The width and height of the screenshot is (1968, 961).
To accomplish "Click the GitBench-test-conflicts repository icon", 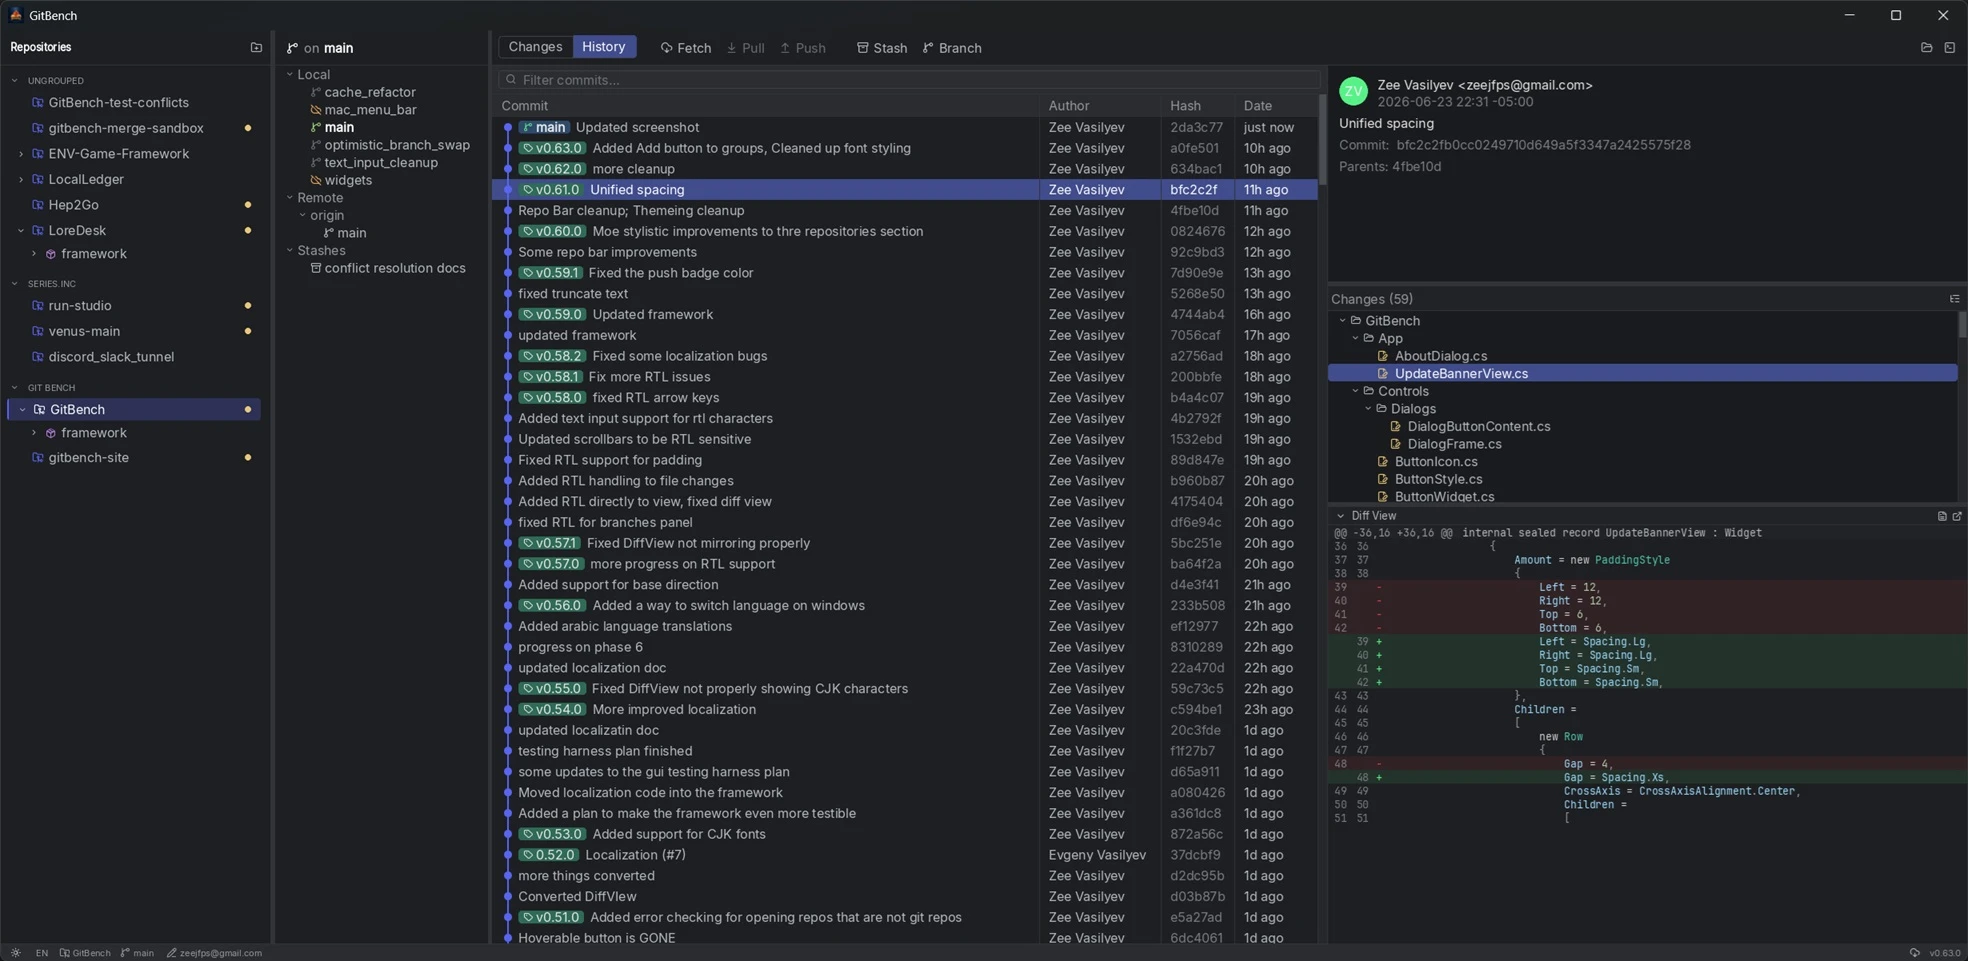I will point(38,102).
